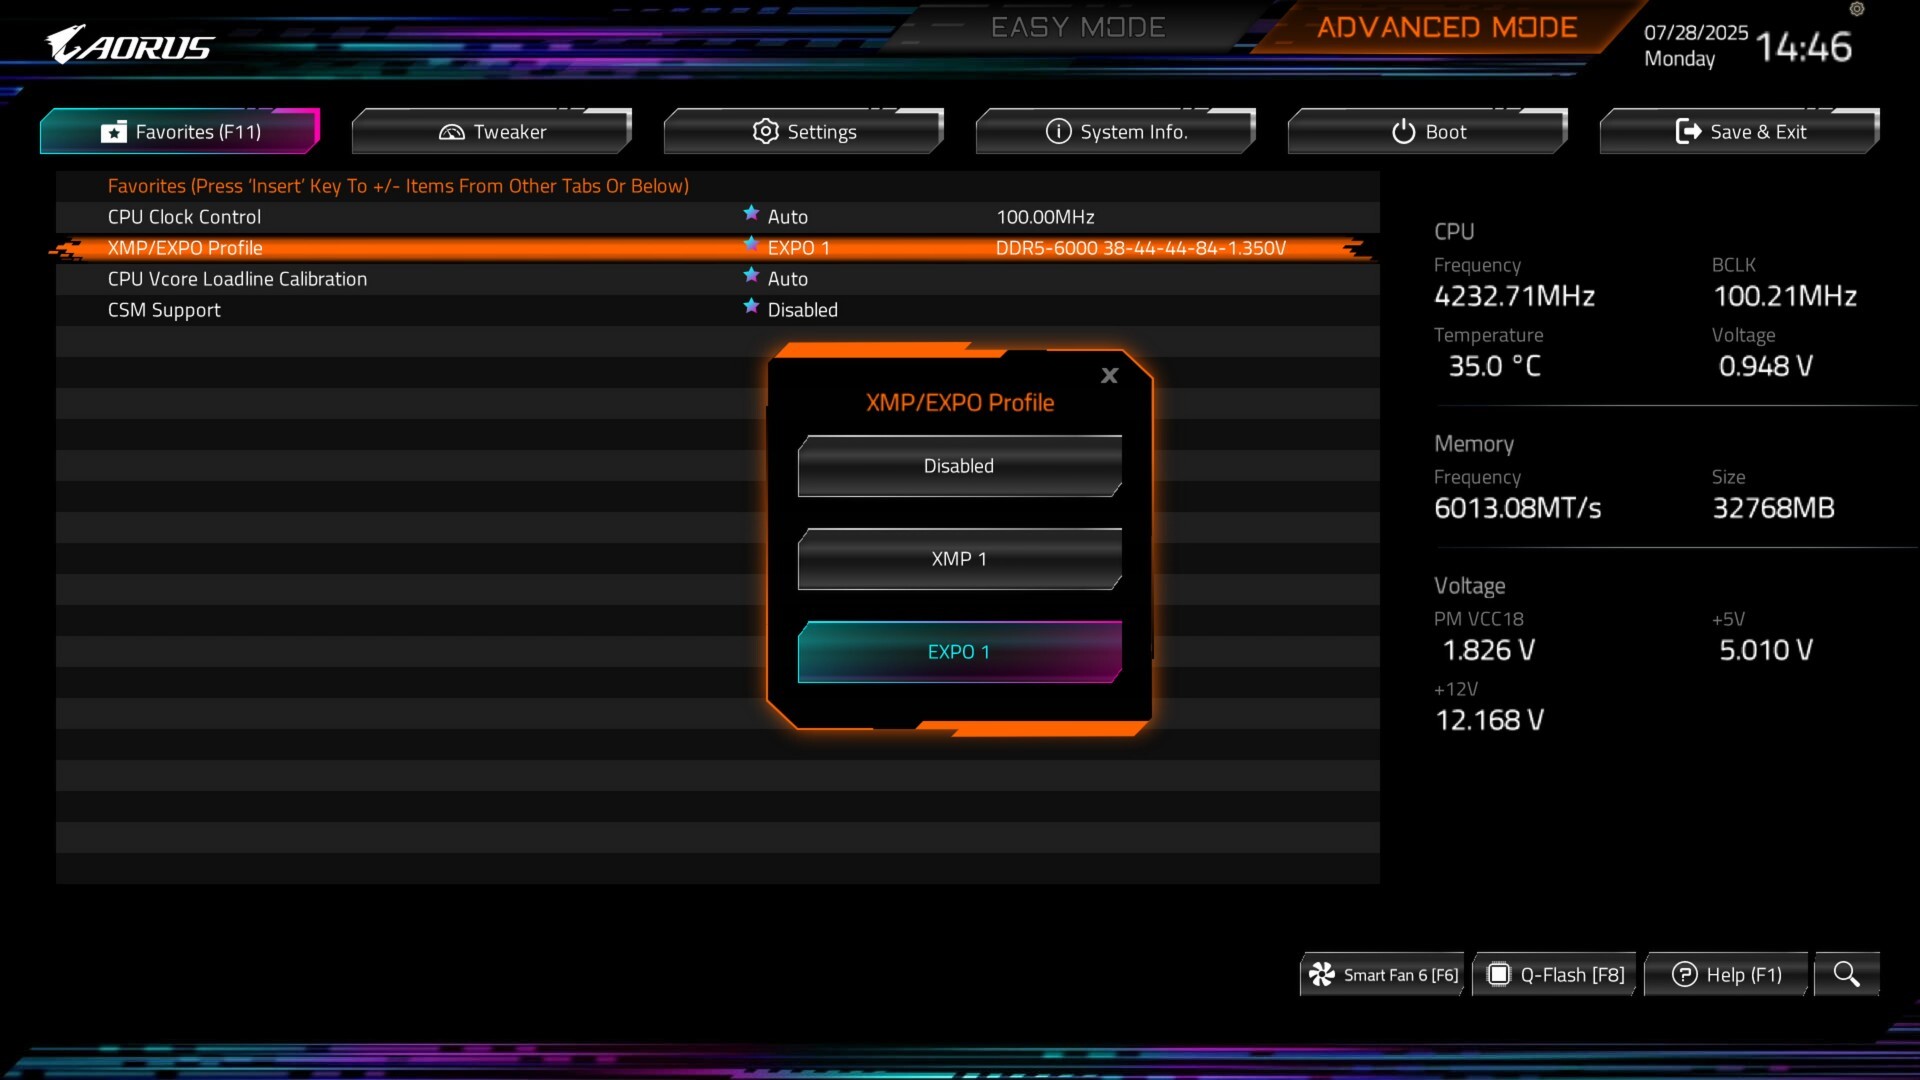Image resolution: width=1920 pixels, height=1080 pixels.
Task: Click CPU frequency 4232.71MHz readout
Action: [x=1514, y=296]
